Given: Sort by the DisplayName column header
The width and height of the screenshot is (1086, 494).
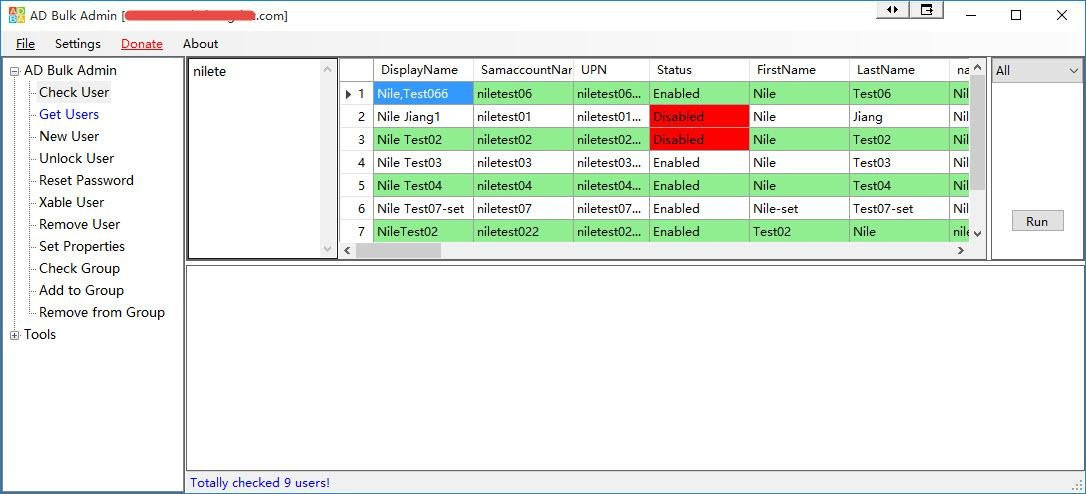Looking at the screenshot, I should point(423,70).
